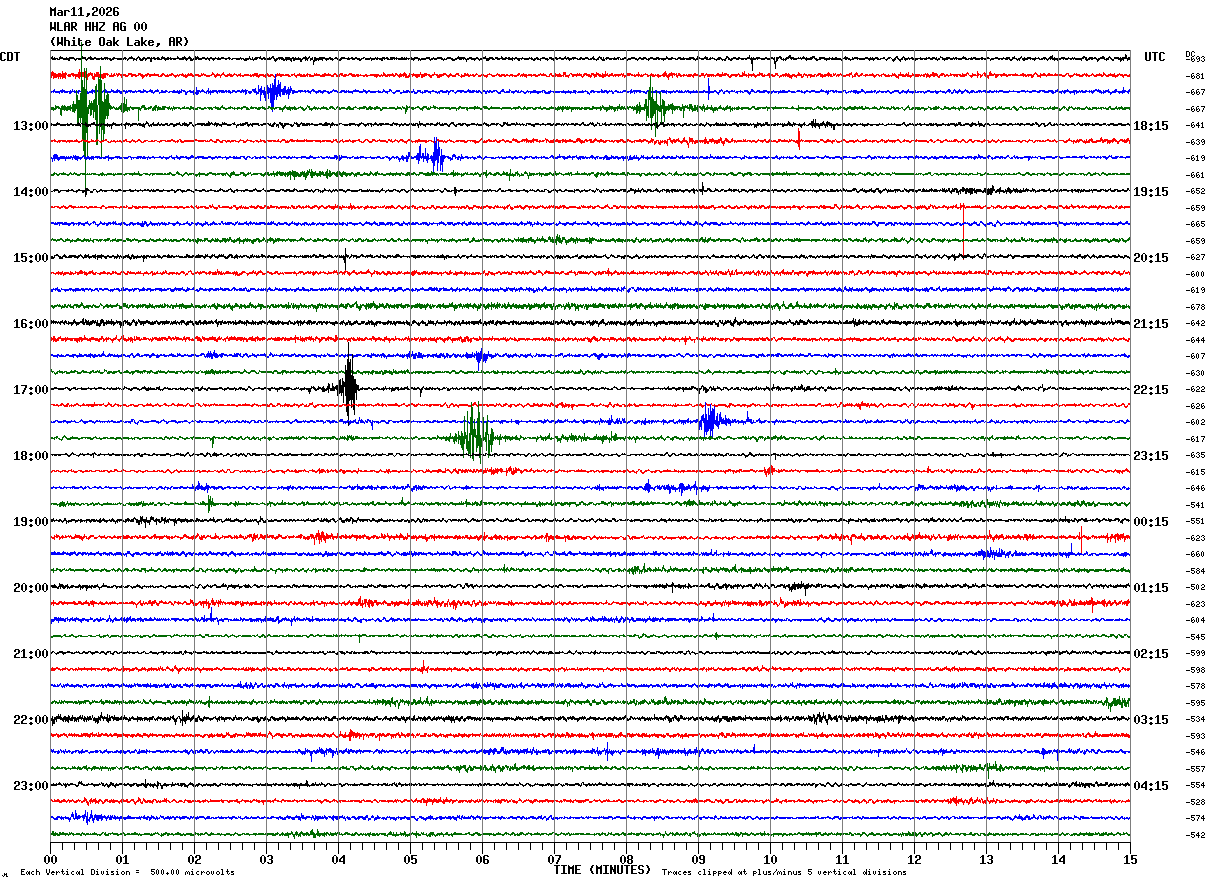Click the big green seismic burst near minute 06

coord(475,435)
